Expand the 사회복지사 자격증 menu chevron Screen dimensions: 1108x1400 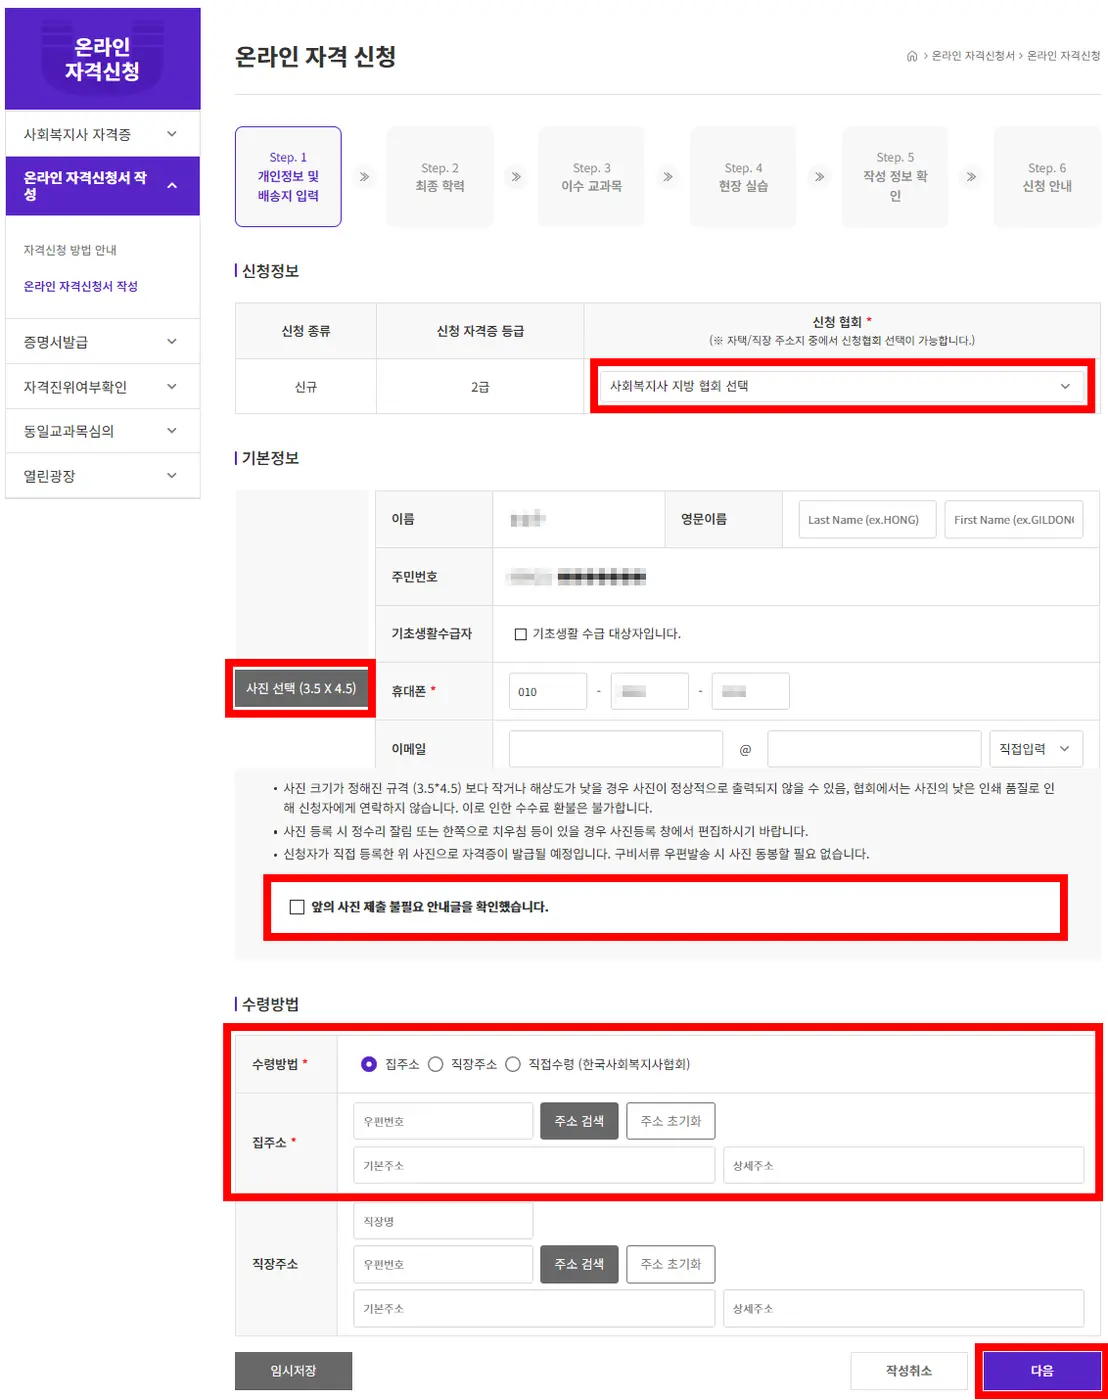[172, 134]
